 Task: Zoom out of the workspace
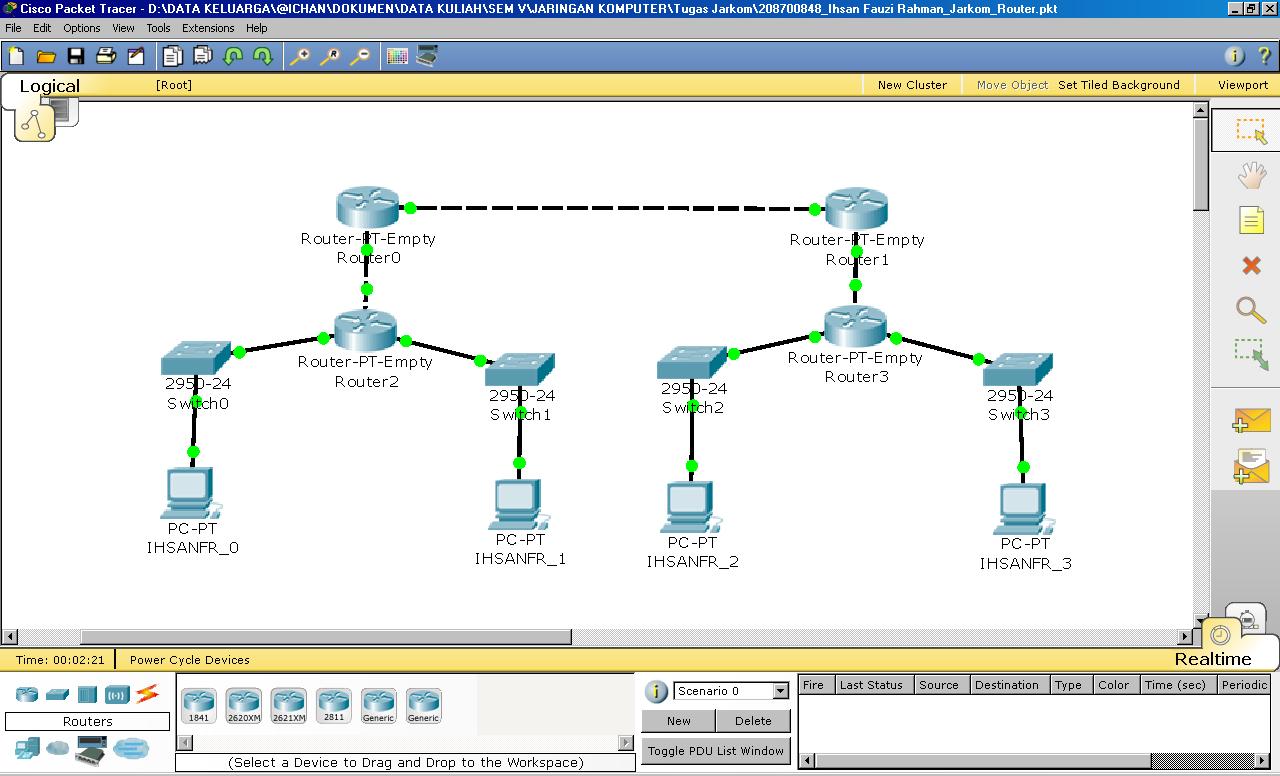click(x=360, y=56)
